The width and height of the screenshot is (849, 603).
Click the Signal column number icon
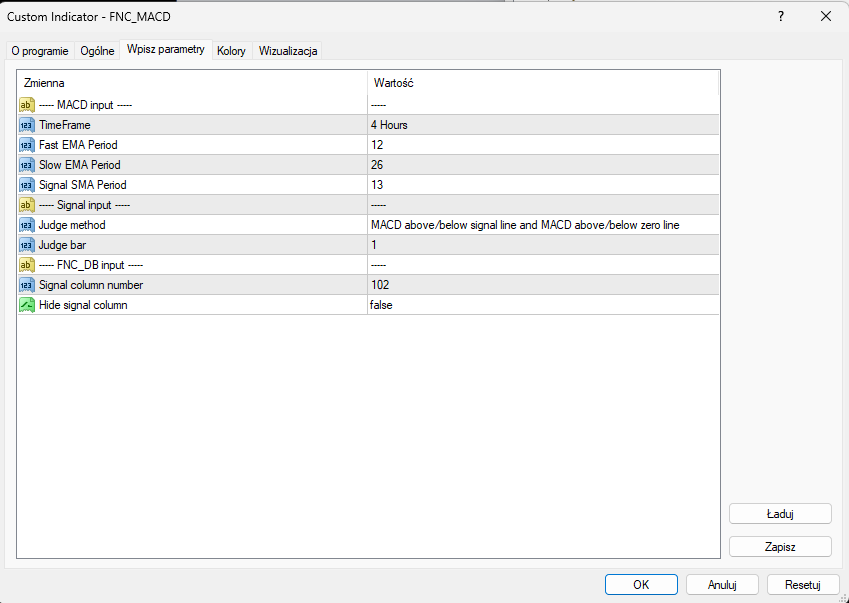click(x=27, y=285)
